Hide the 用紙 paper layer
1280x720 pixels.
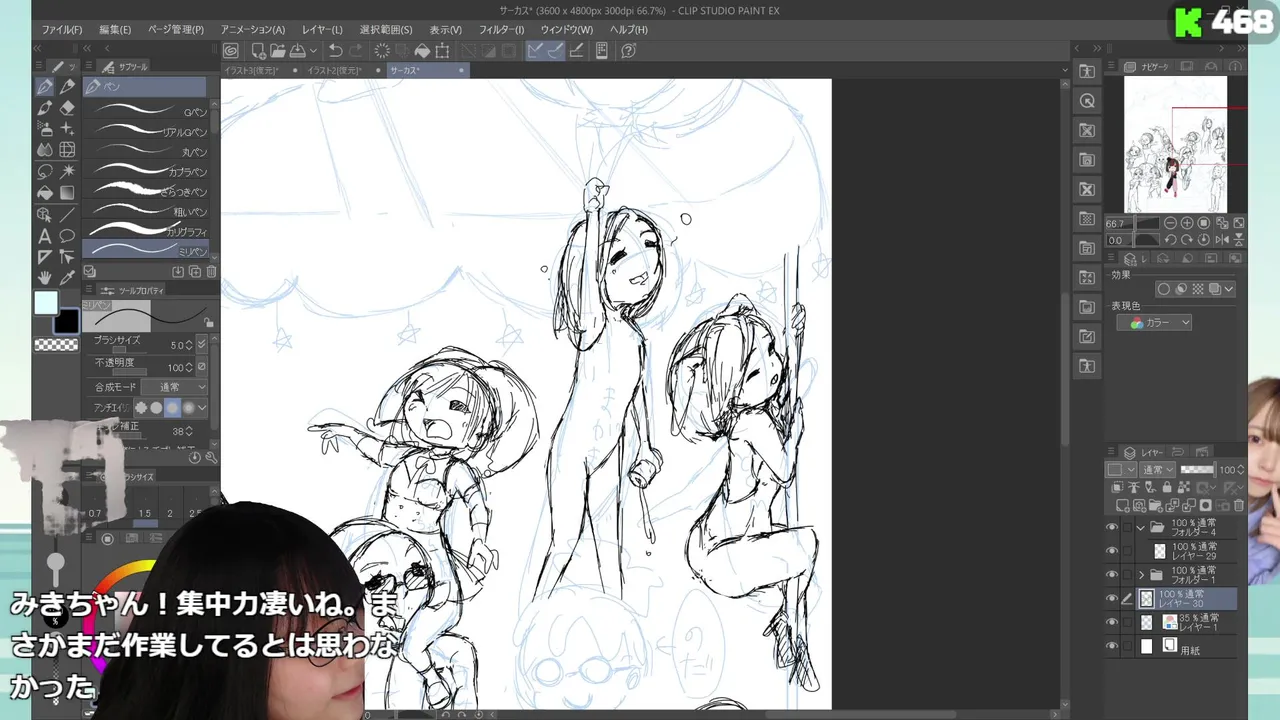click(1112, 647)
